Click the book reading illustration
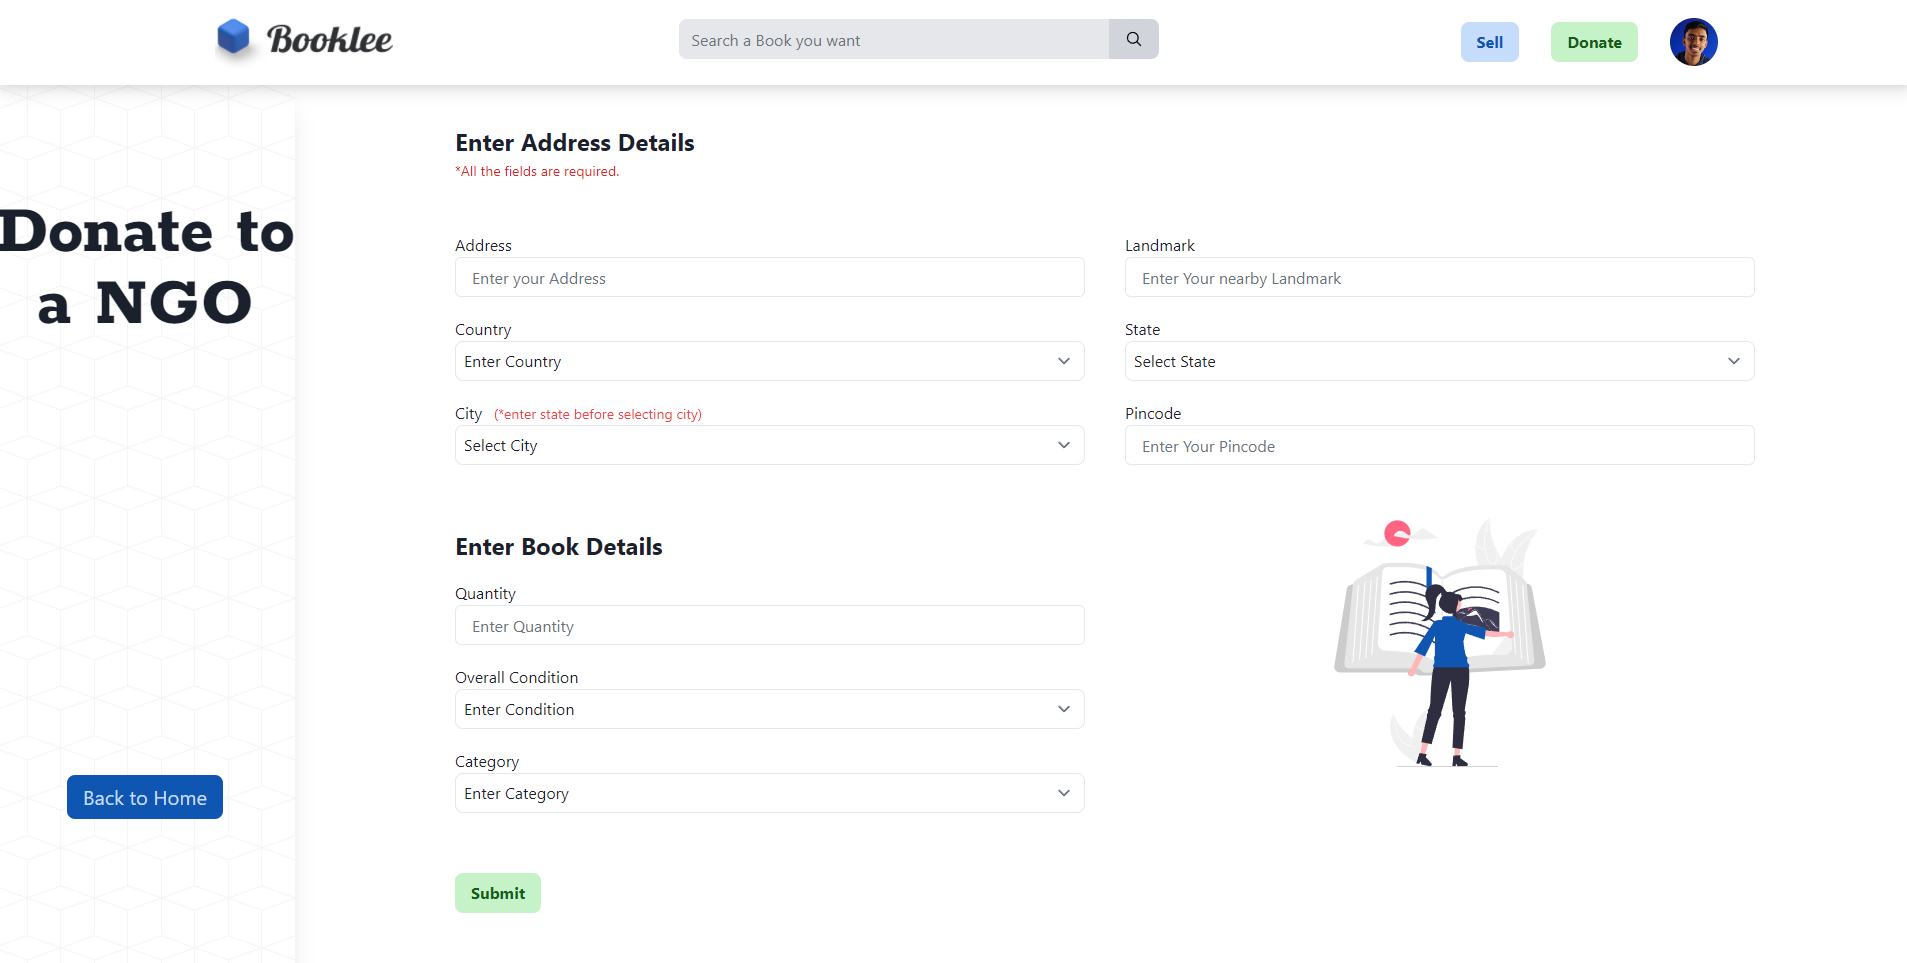This screenshot has width=1907, height=963. 1440,642
